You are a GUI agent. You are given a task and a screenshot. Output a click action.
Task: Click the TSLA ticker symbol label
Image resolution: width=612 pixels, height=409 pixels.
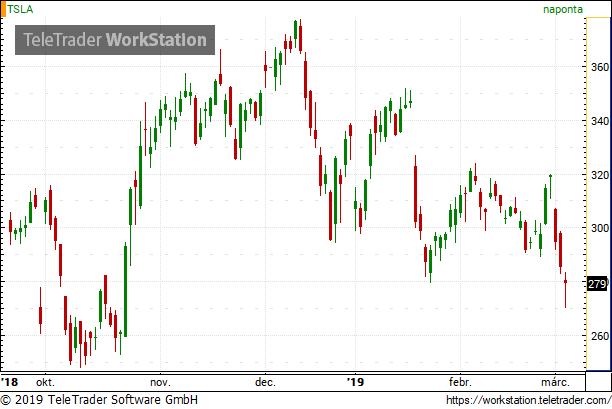click(x=20, y=9)
